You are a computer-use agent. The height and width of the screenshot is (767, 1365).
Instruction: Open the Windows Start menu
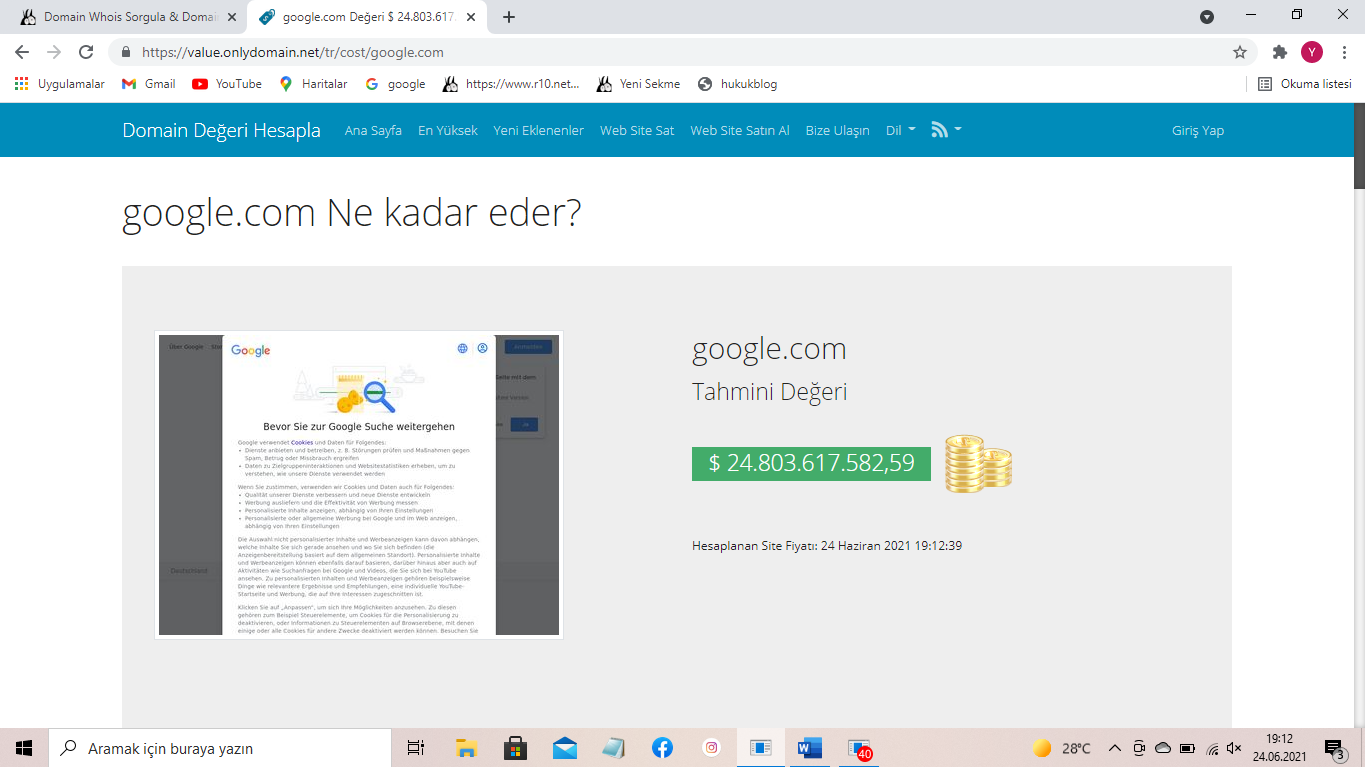tap(24, 747)
